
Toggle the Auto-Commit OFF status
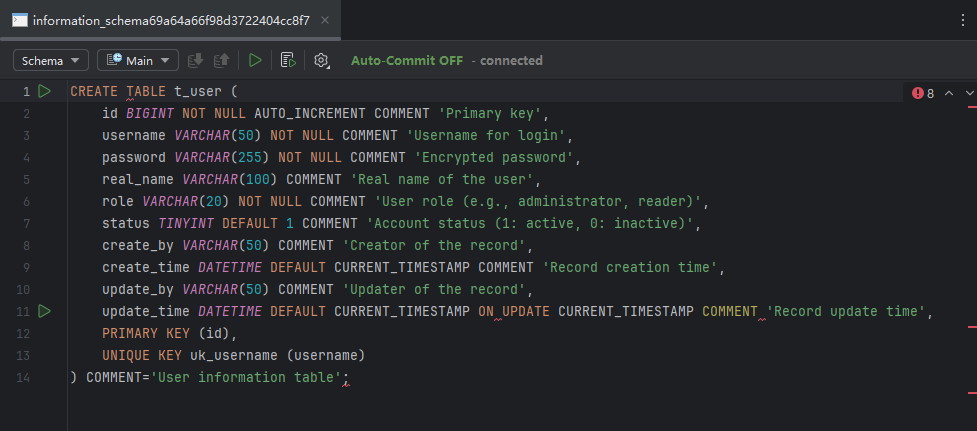click(406, 61)
